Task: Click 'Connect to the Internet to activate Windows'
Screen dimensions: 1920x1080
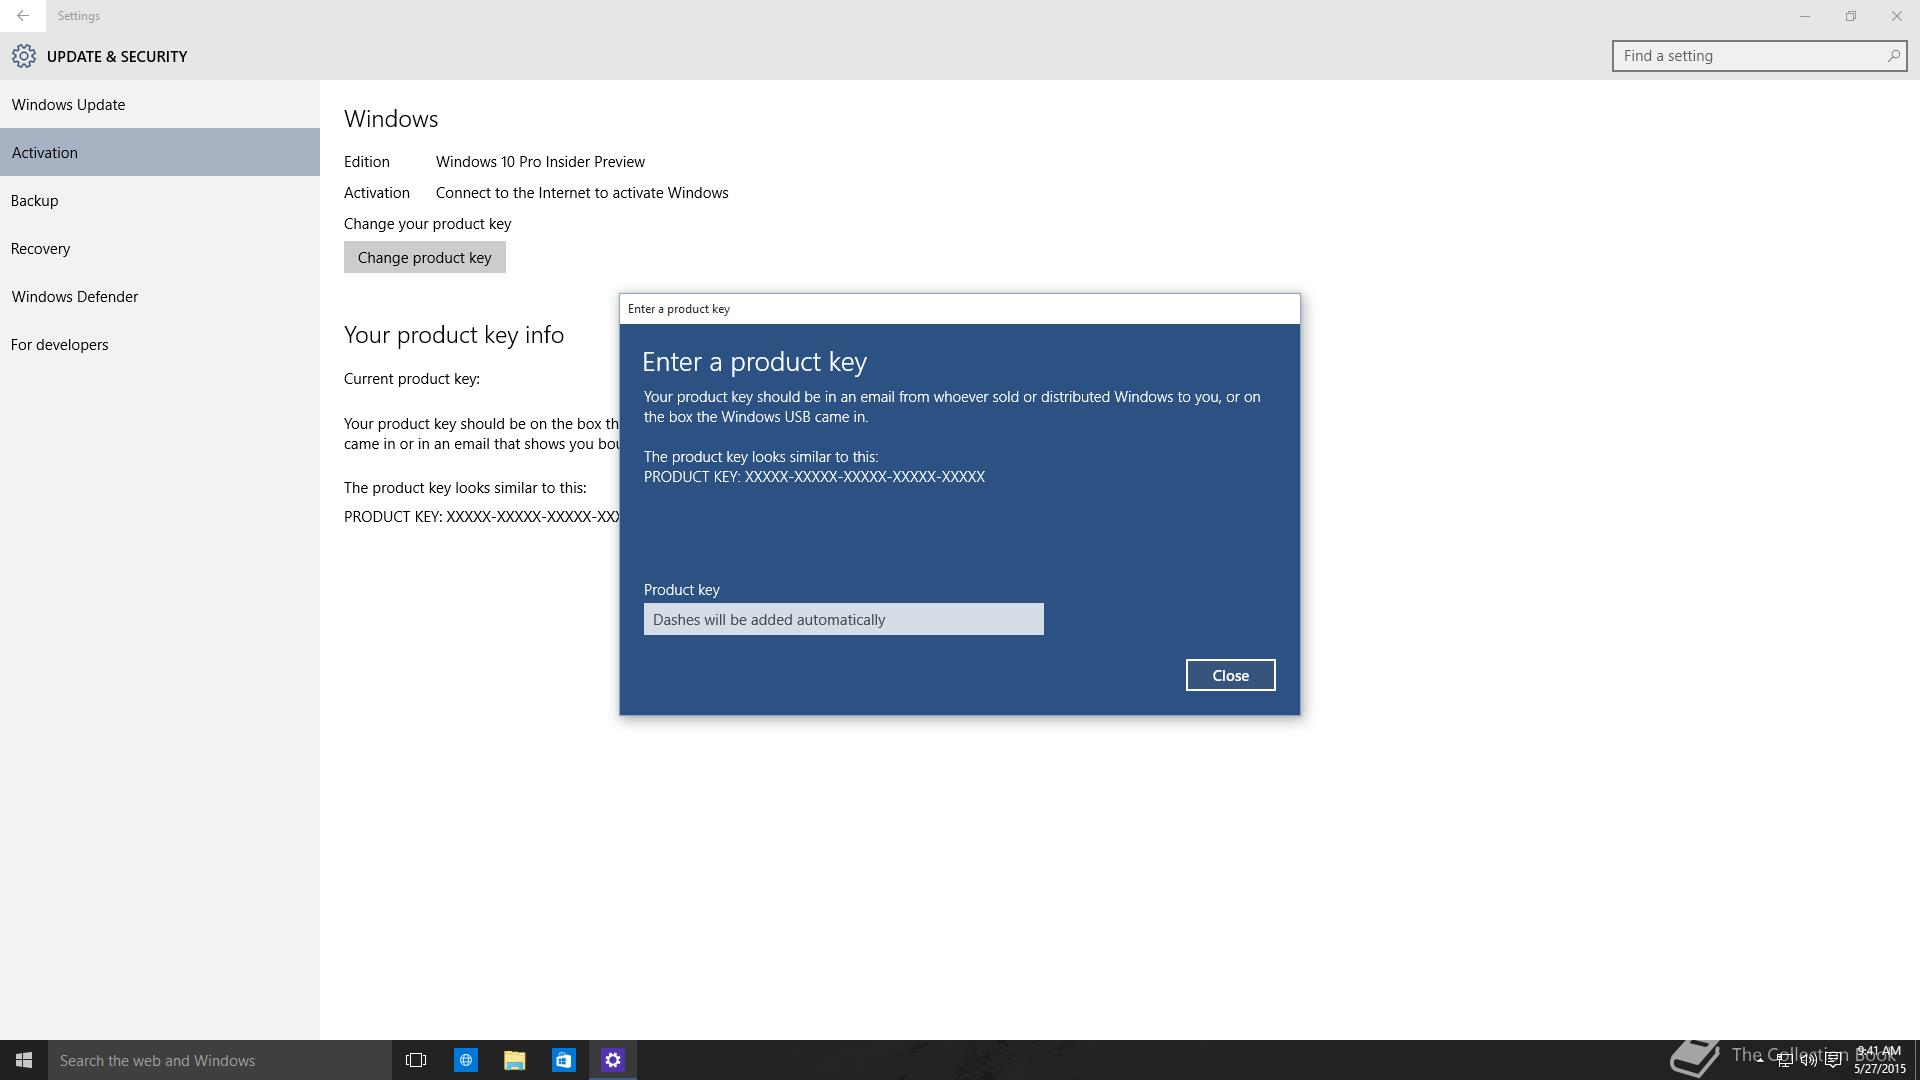Action: tap(582, 192)
